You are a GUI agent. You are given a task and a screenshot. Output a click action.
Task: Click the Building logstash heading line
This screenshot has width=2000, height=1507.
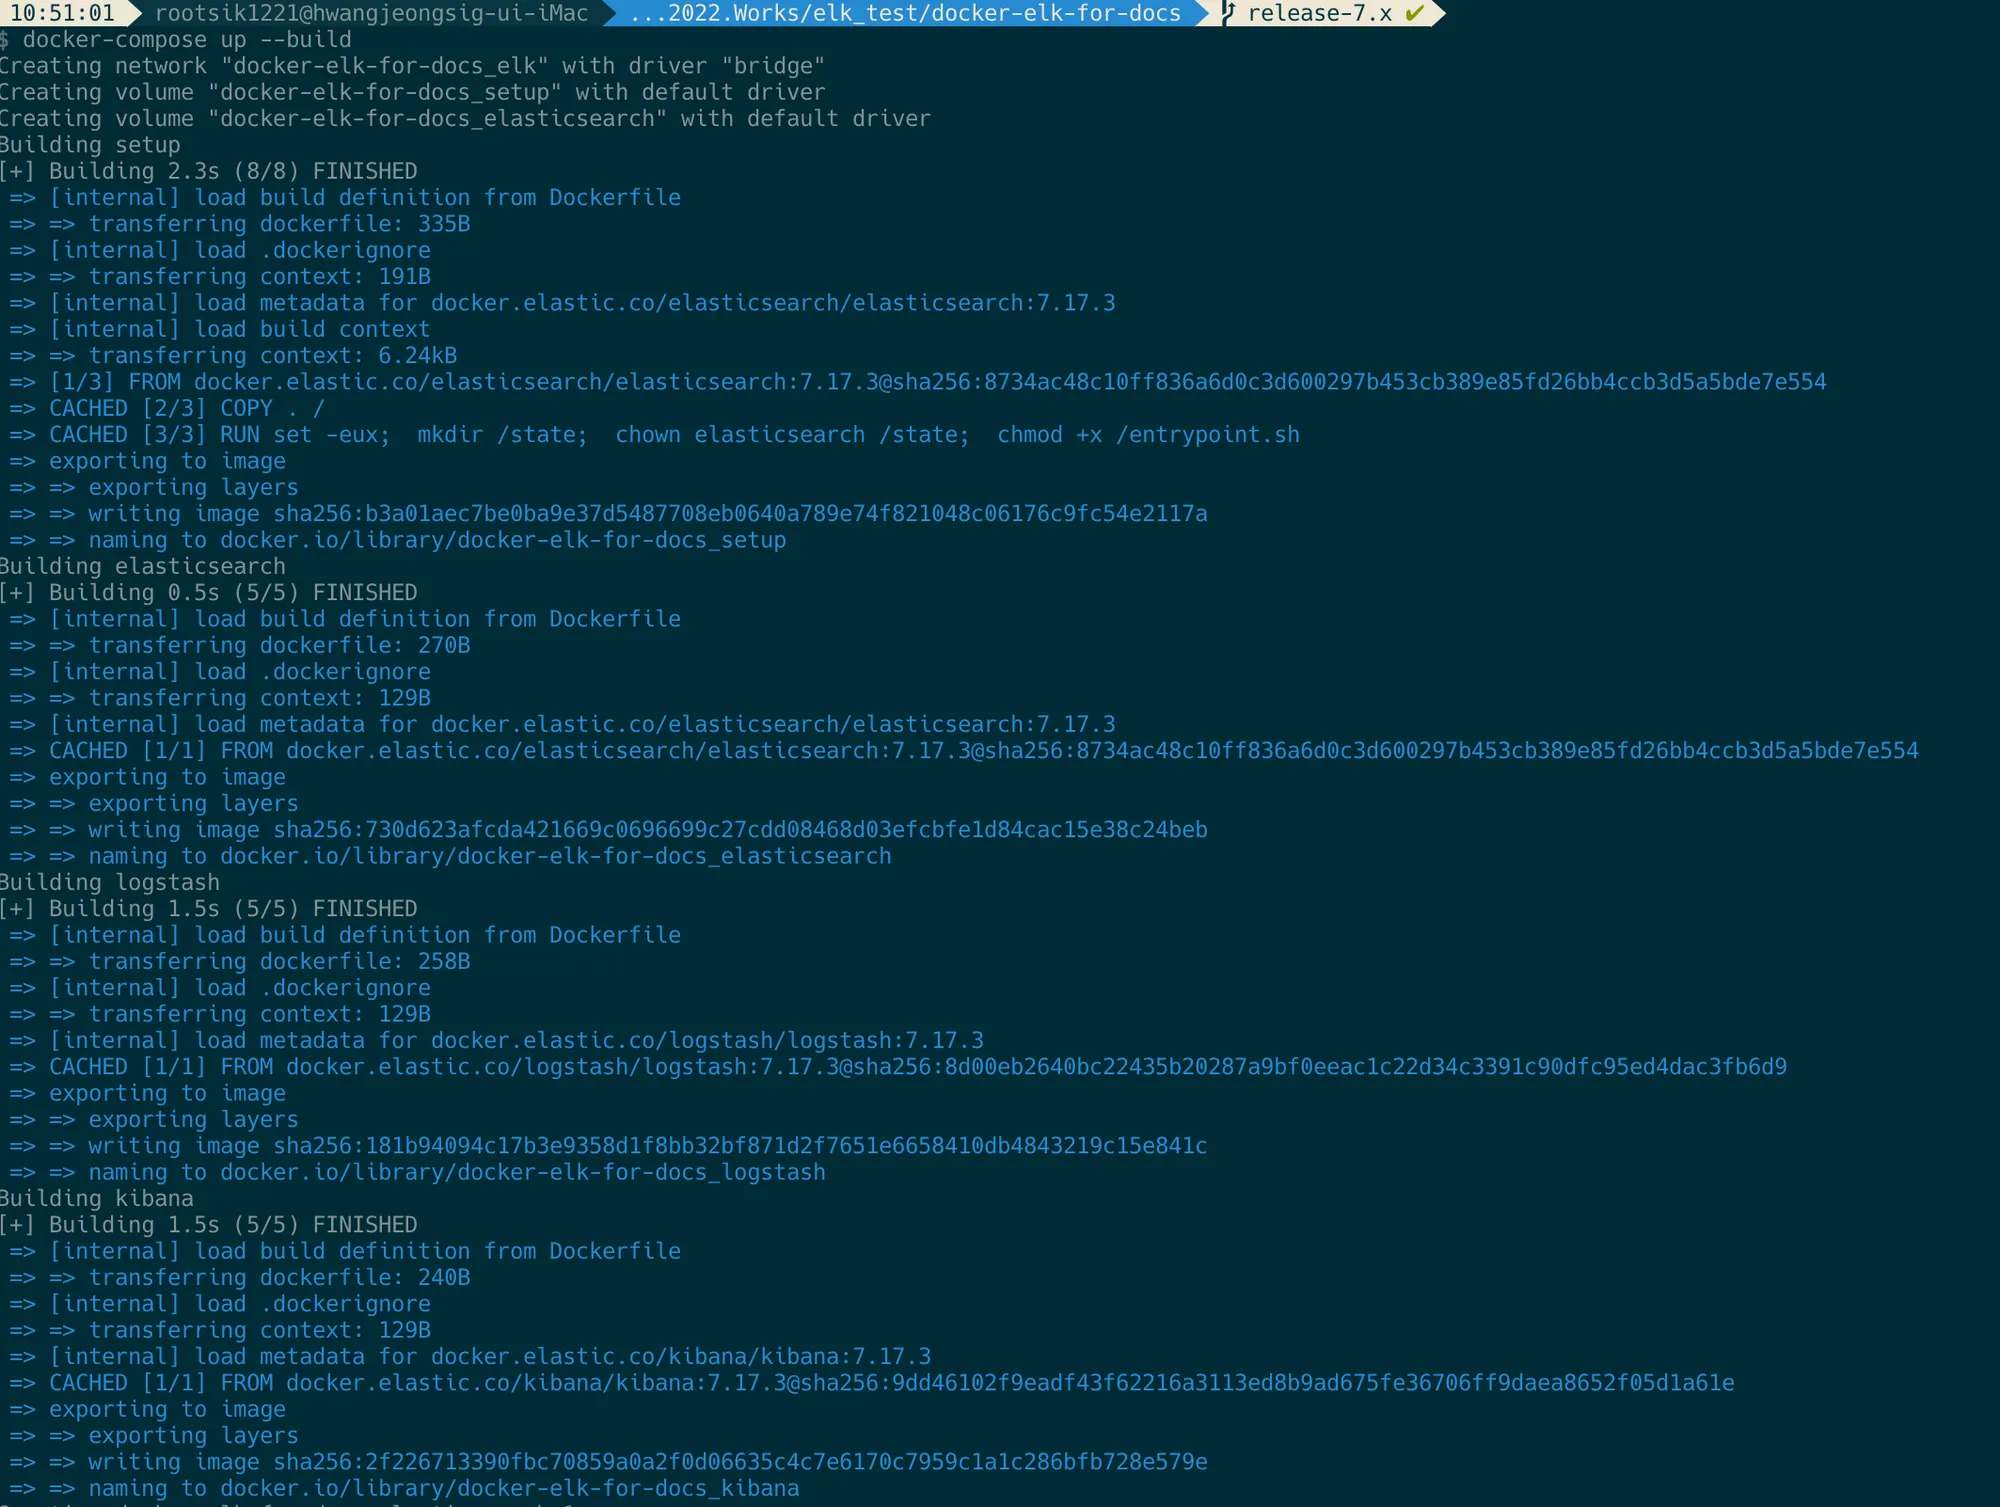110,882
